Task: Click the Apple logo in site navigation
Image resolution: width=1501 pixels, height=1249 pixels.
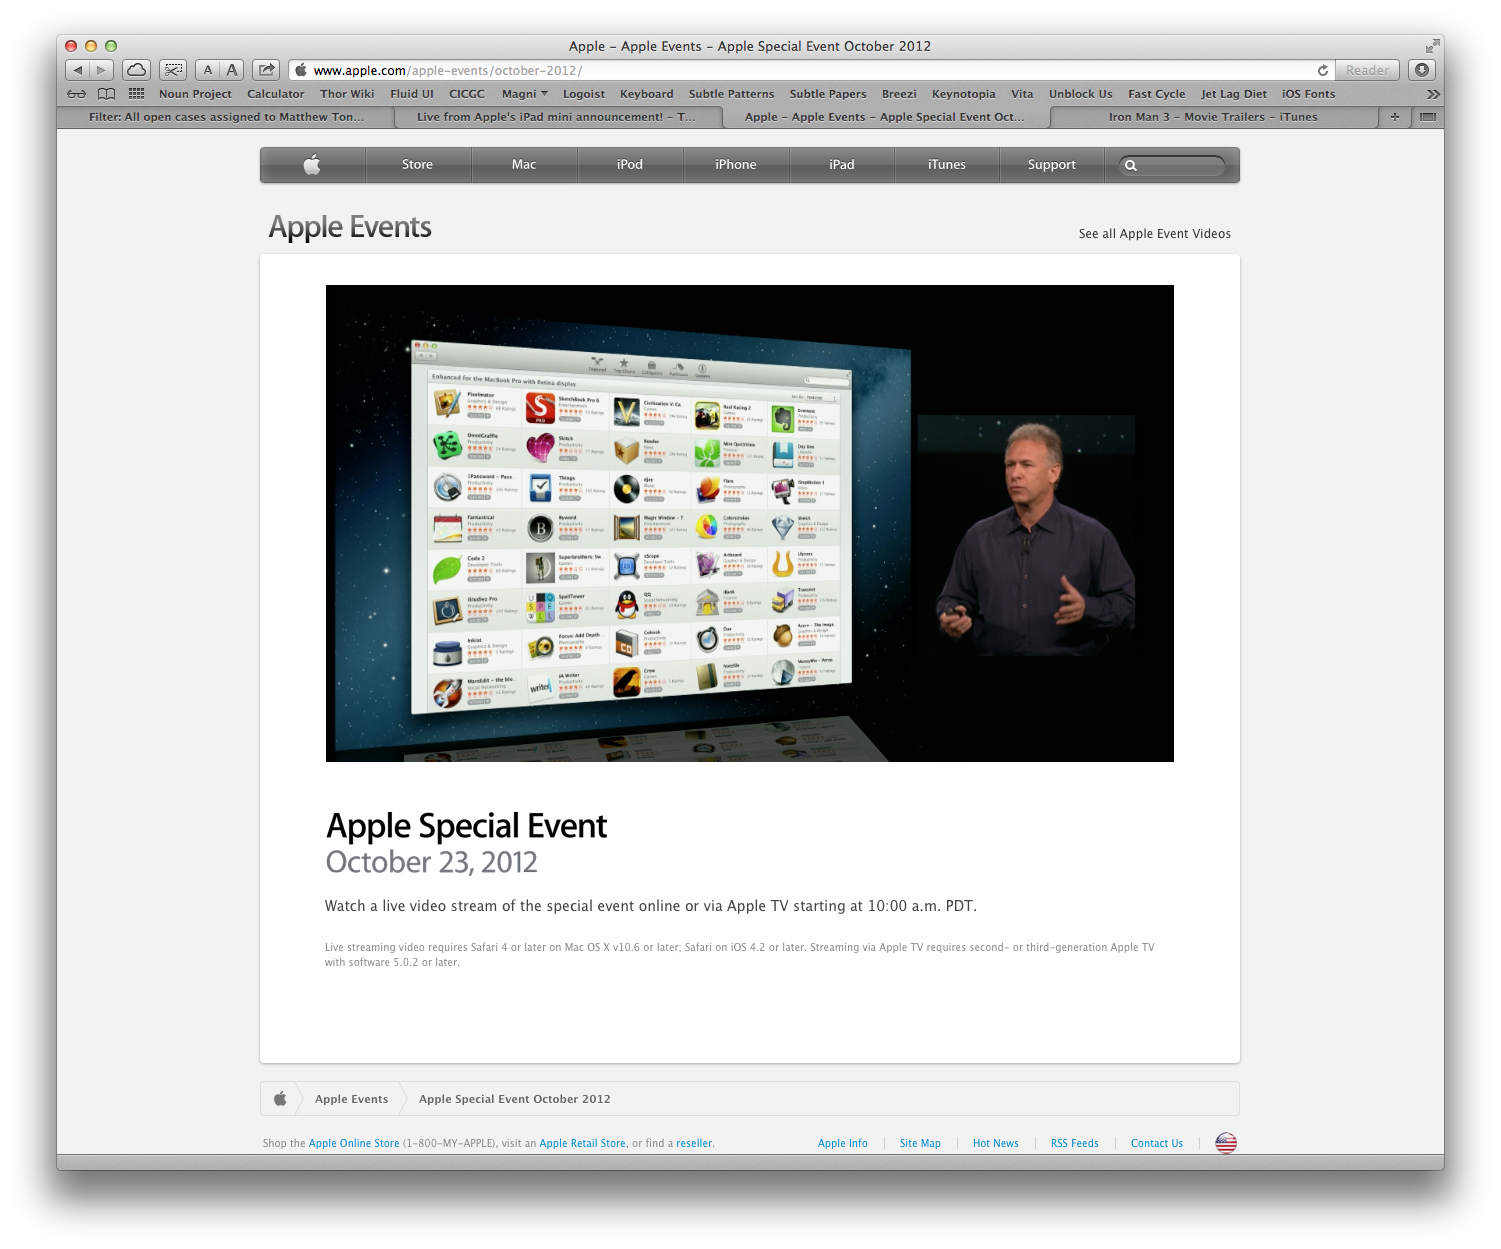Action: [312, 165]
